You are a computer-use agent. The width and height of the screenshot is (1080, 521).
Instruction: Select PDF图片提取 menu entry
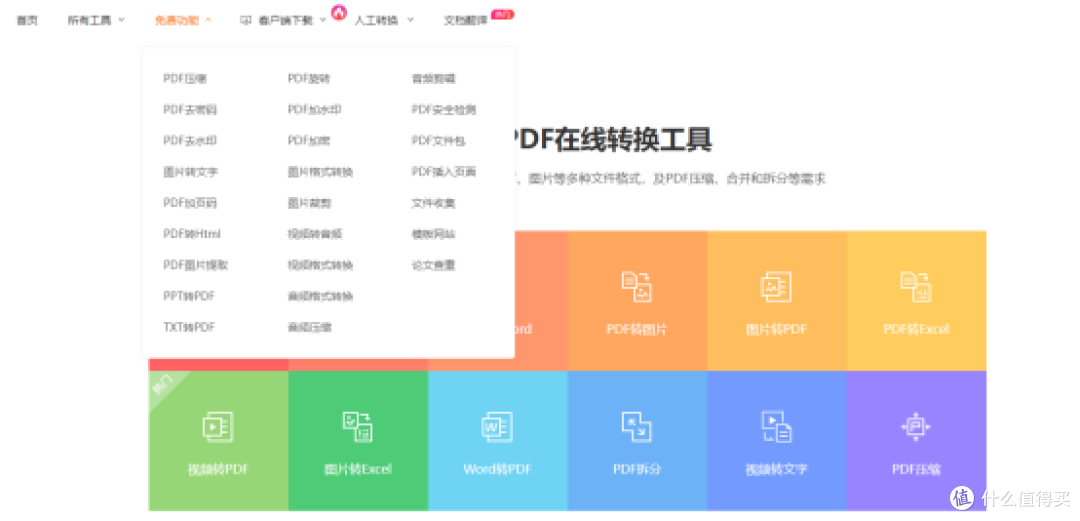pos(196,265)
